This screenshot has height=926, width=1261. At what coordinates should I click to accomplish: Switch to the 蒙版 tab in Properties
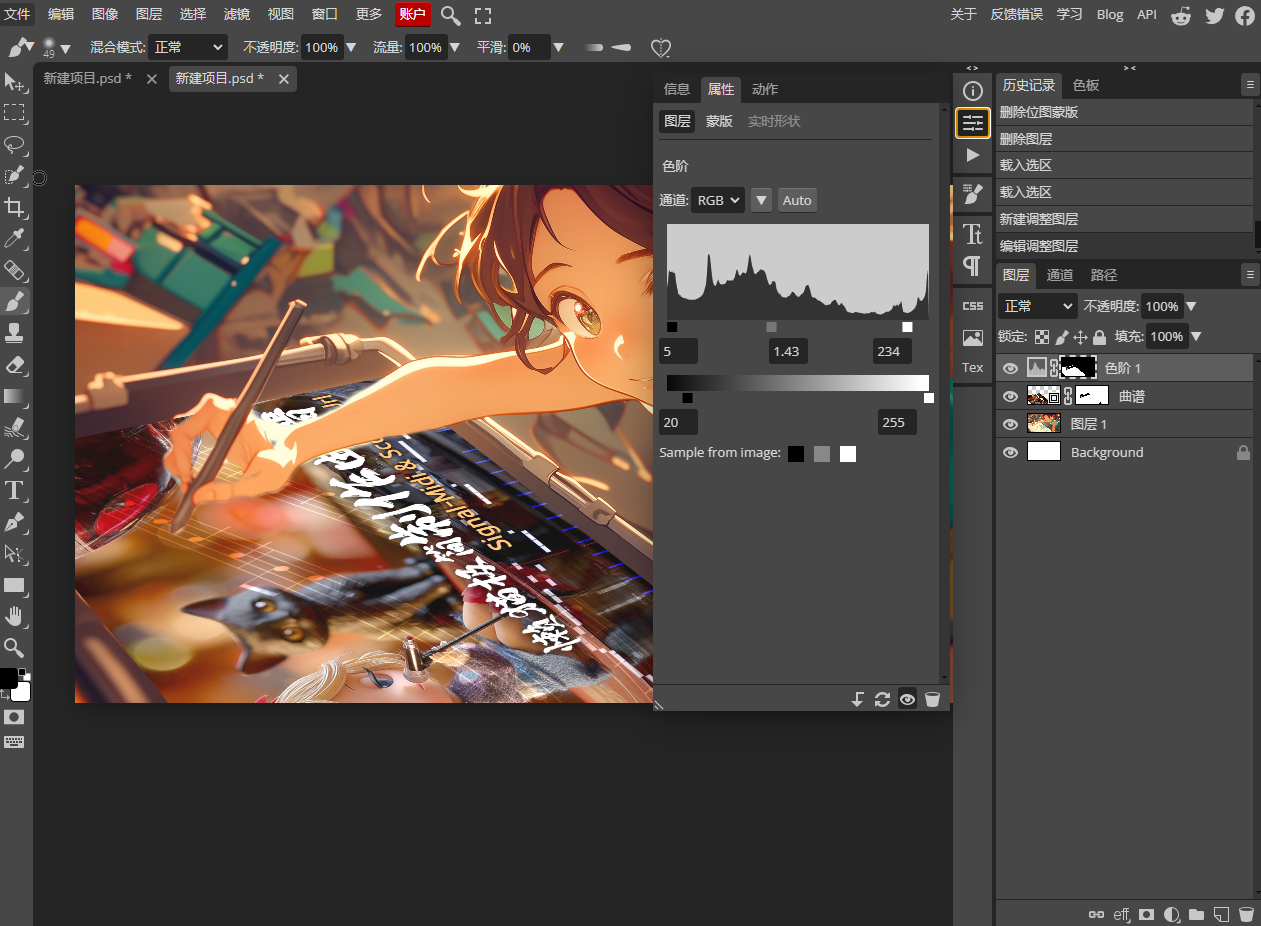click(719, 121)
